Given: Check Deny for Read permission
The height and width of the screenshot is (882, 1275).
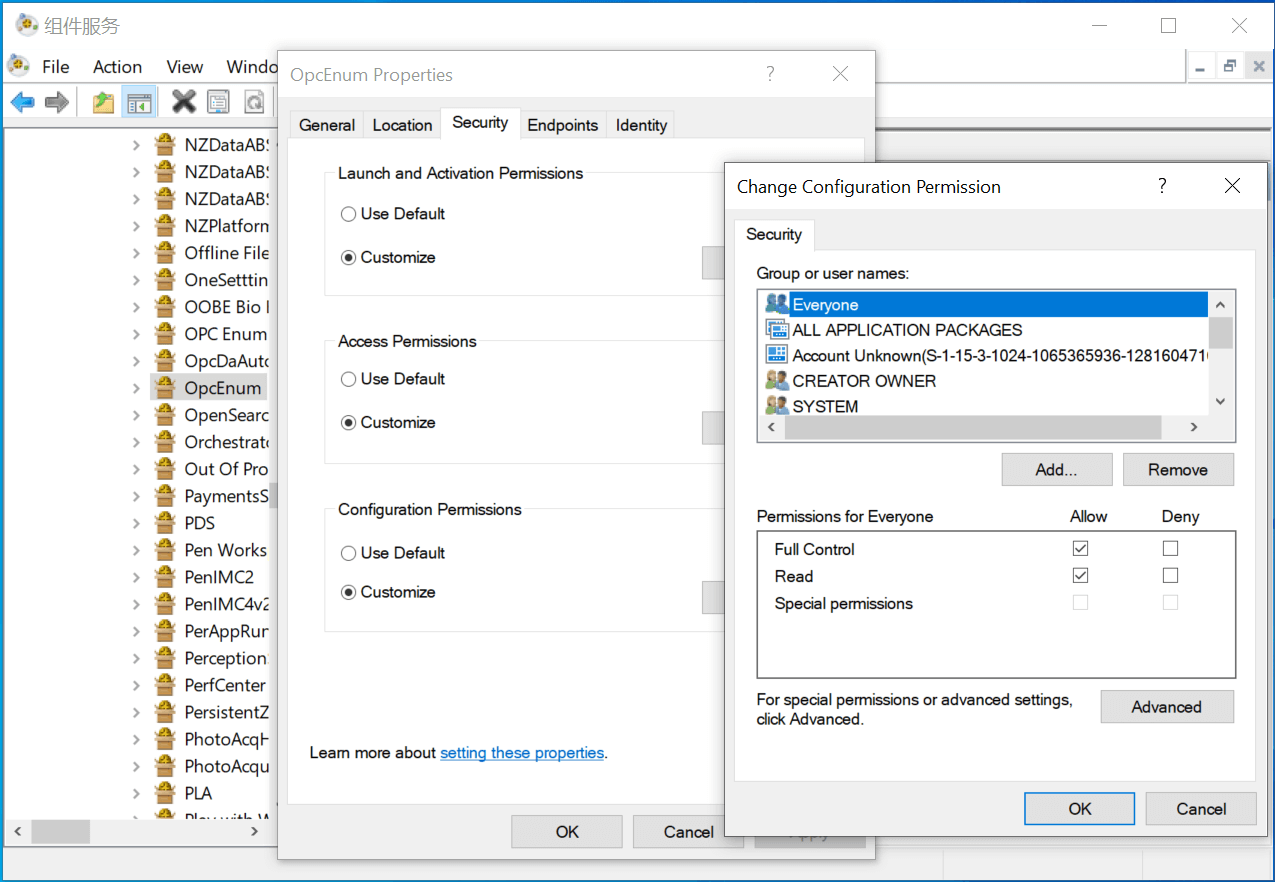Looking at the screenshot, I should (x=1170, y=576).
